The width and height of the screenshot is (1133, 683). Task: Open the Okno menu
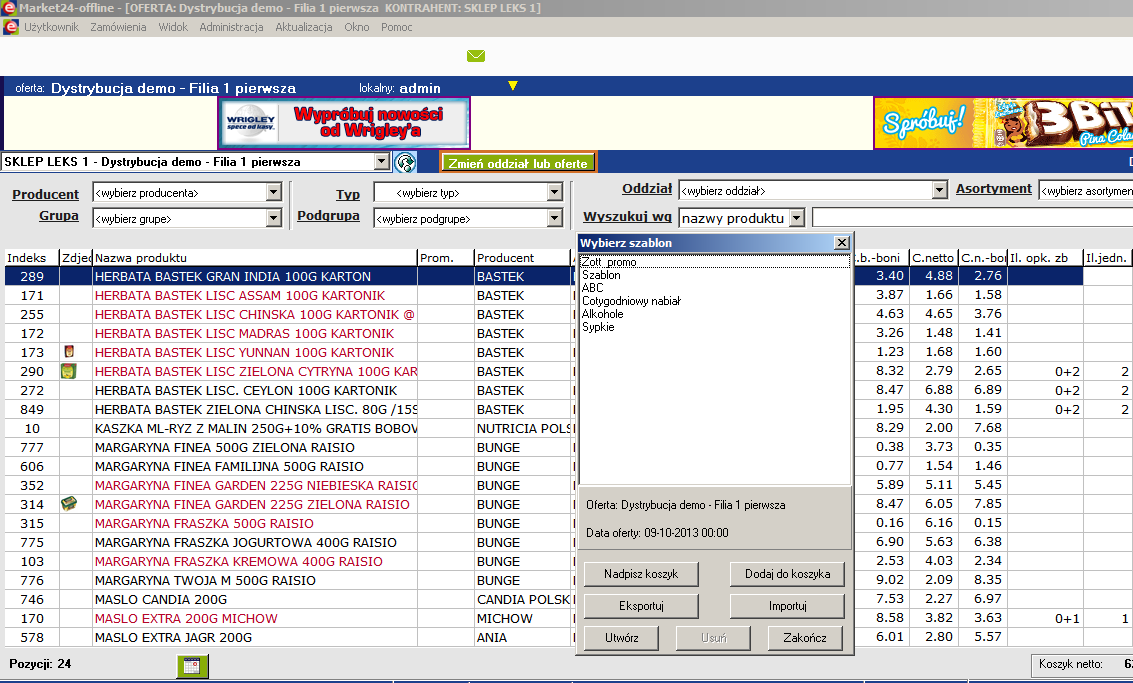point(357,27)
